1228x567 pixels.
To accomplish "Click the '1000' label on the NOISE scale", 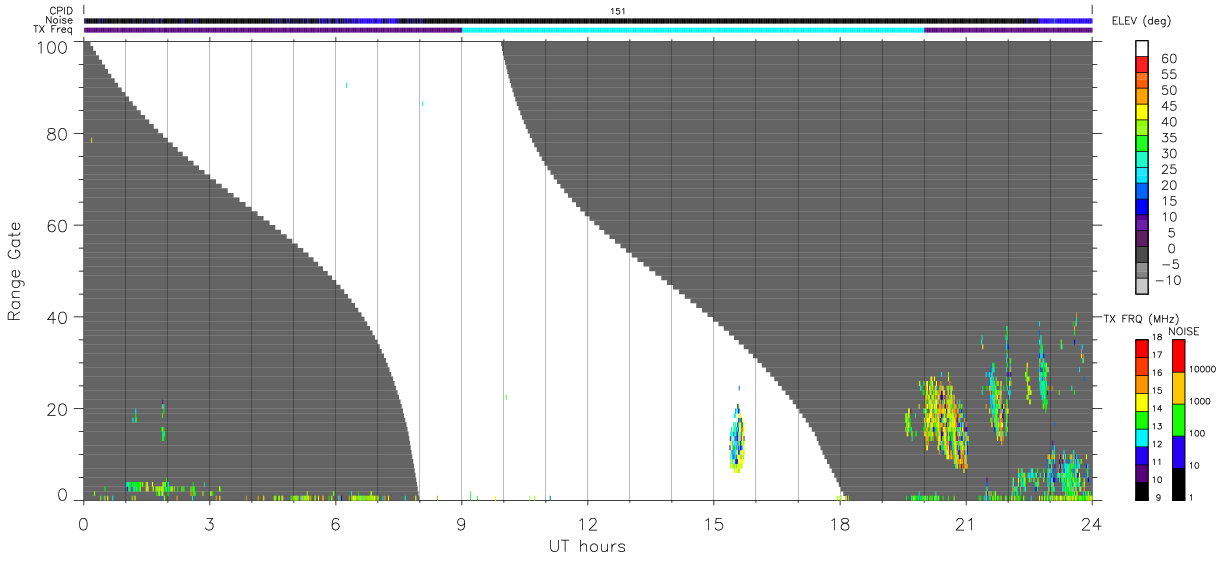I will (1201, 401).
